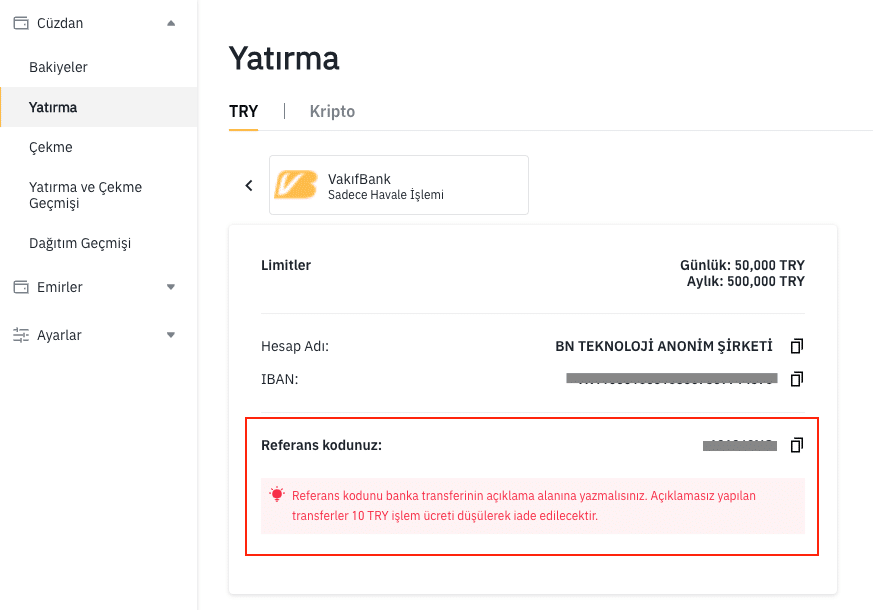Expand the Ayarlar dropdown arrow
Viewport: 873px width, 610px height.
coord(171,335)
